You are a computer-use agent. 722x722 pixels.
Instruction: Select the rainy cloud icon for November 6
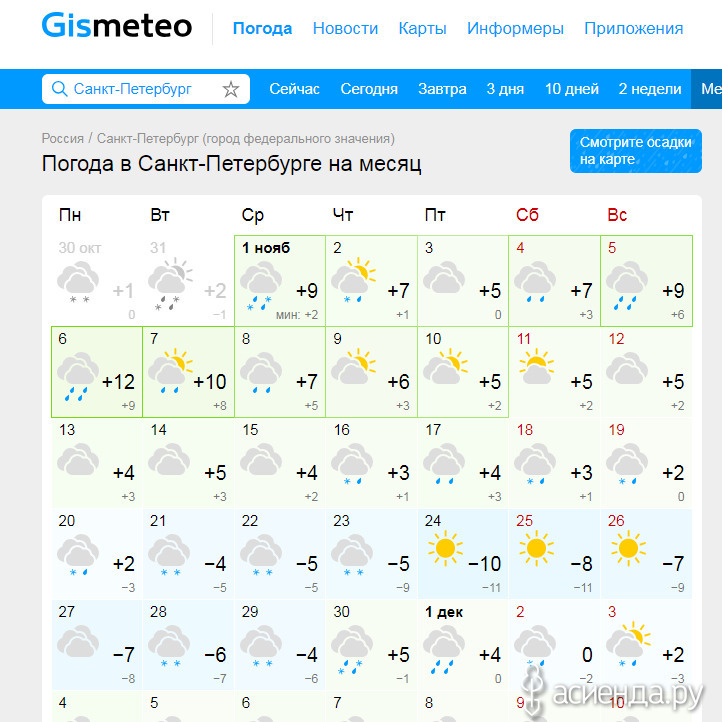point(77,376)
